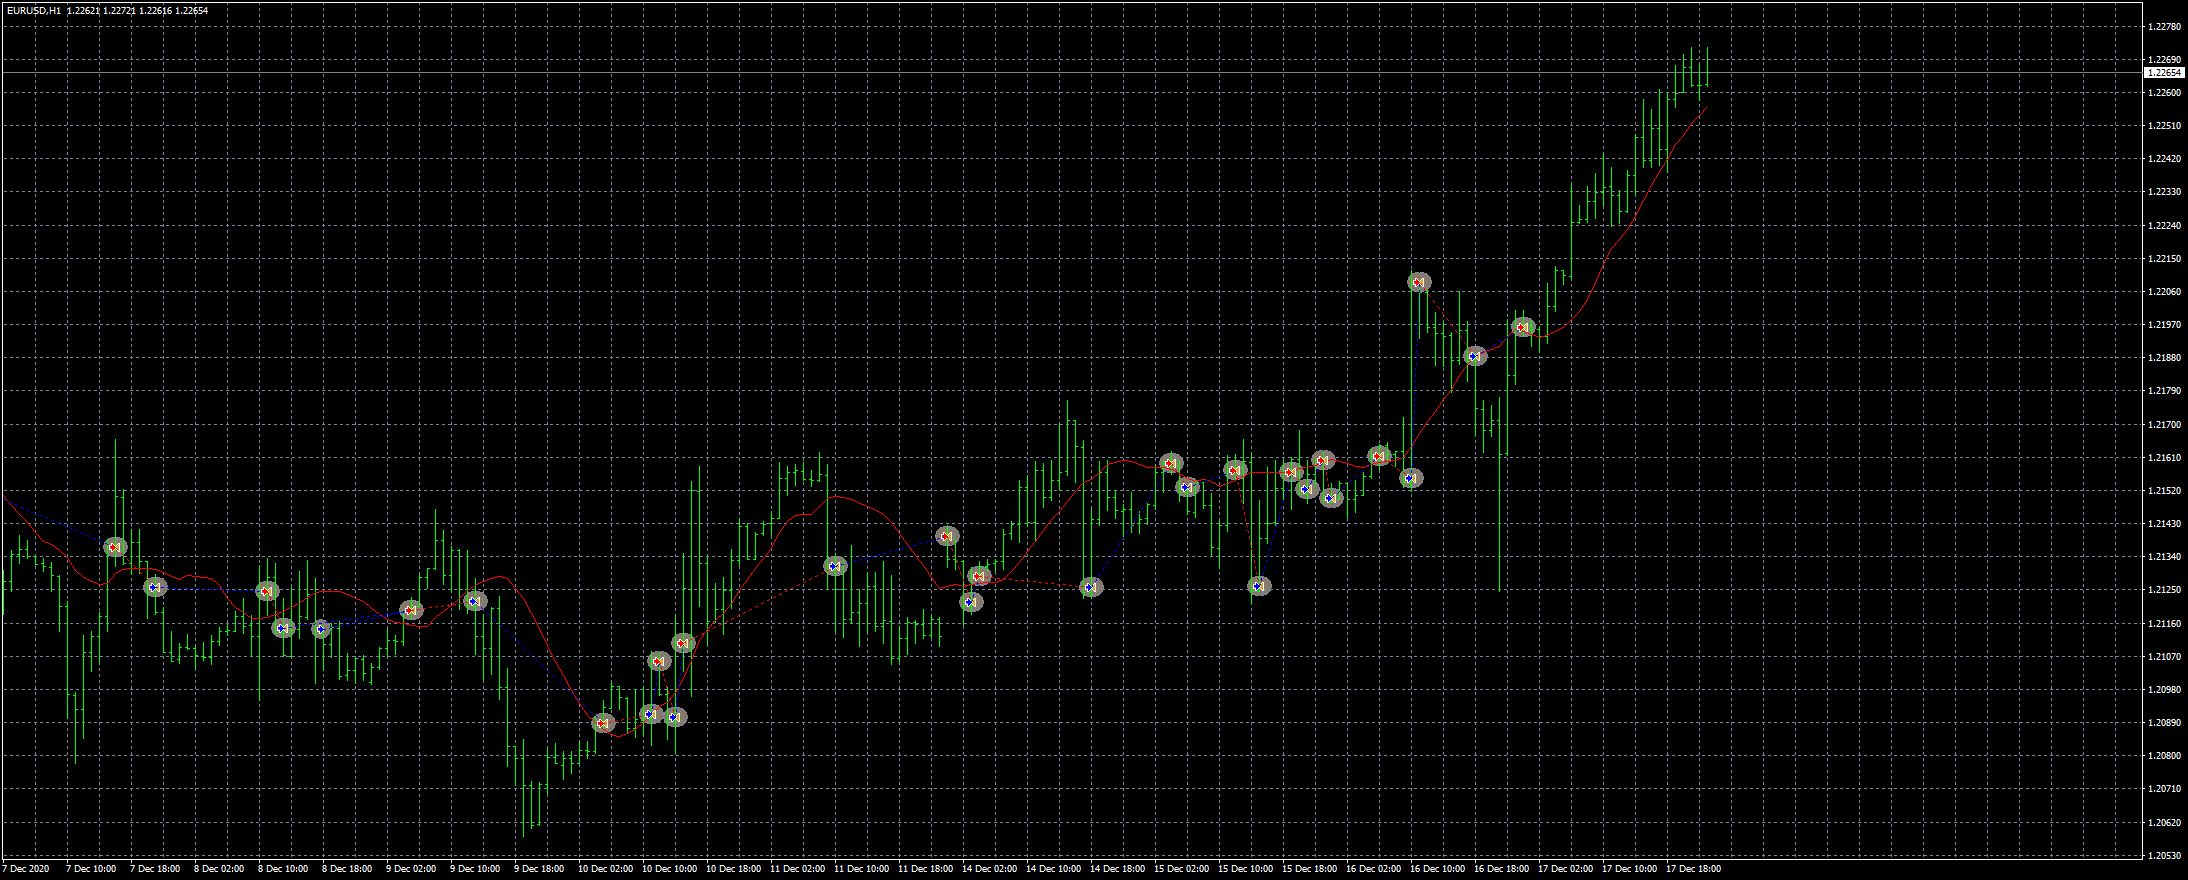Click the buy marker at the 1.21880 level
The image size is (2188, 880).
[x=1475, y=356]
